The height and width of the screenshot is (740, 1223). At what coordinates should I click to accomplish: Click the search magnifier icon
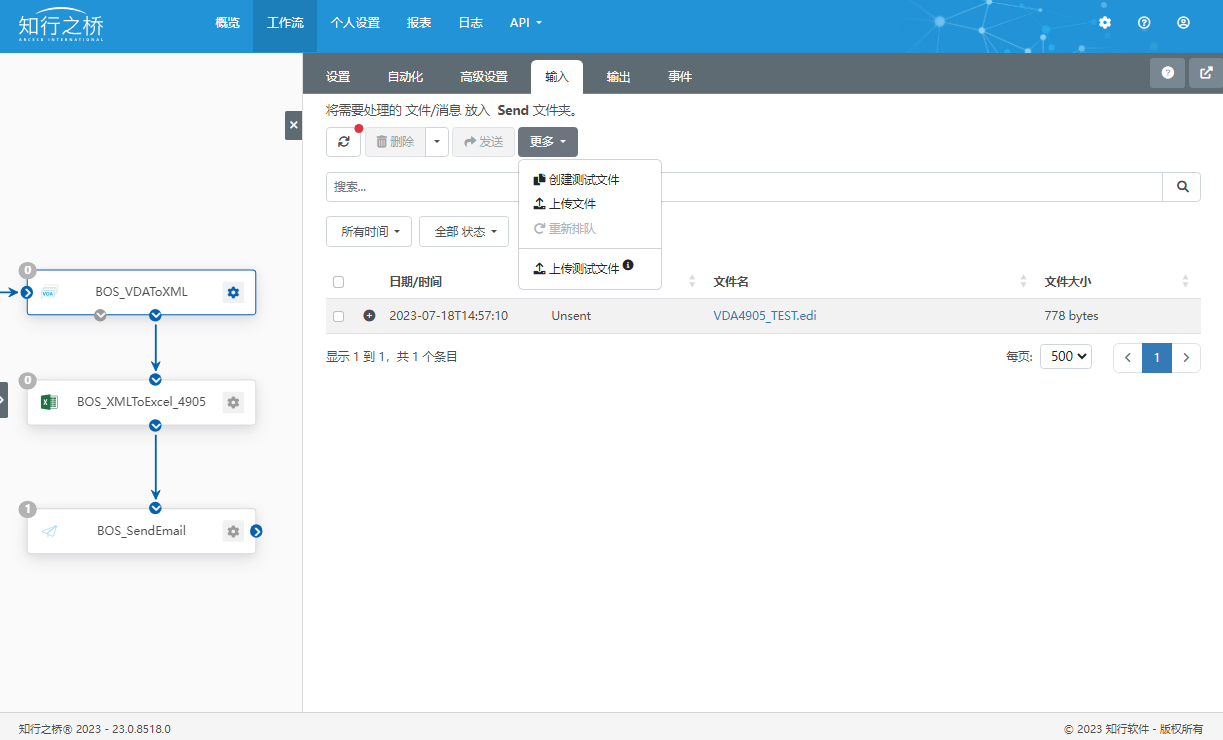[1182, 187]
